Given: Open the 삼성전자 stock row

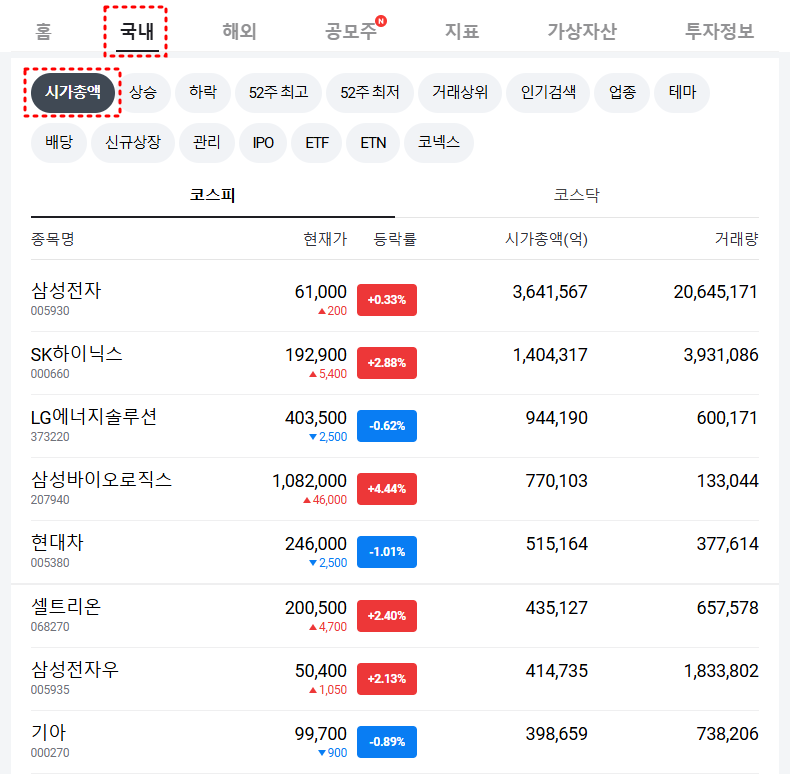Looking at the screenshot, I should click(395, 299).
